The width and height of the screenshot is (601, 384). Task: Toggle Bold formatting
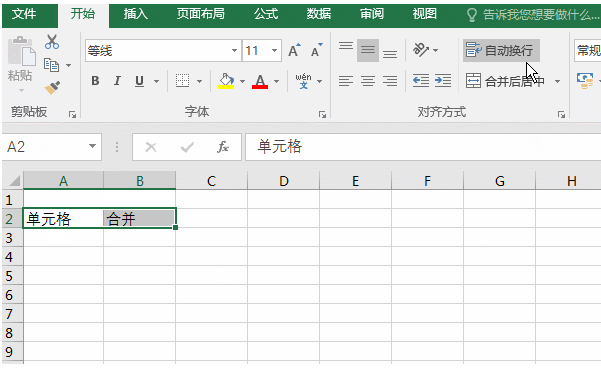(95, 81)
